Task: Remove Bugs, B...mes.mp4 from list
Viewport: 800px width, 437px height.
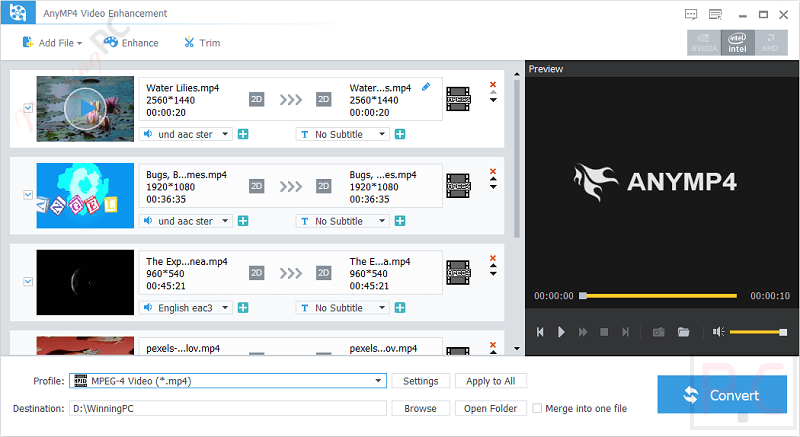Action: 493,171
